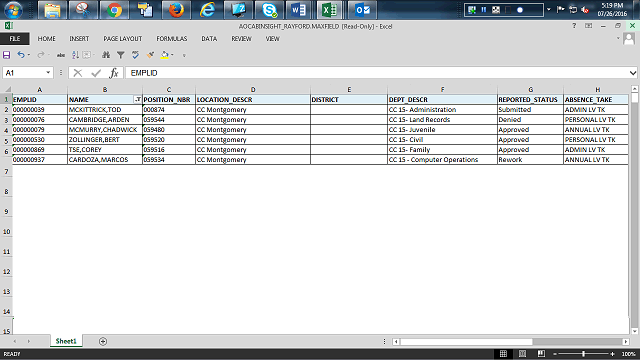Select column D header
The image size is (640, 360).
[253, 89]
